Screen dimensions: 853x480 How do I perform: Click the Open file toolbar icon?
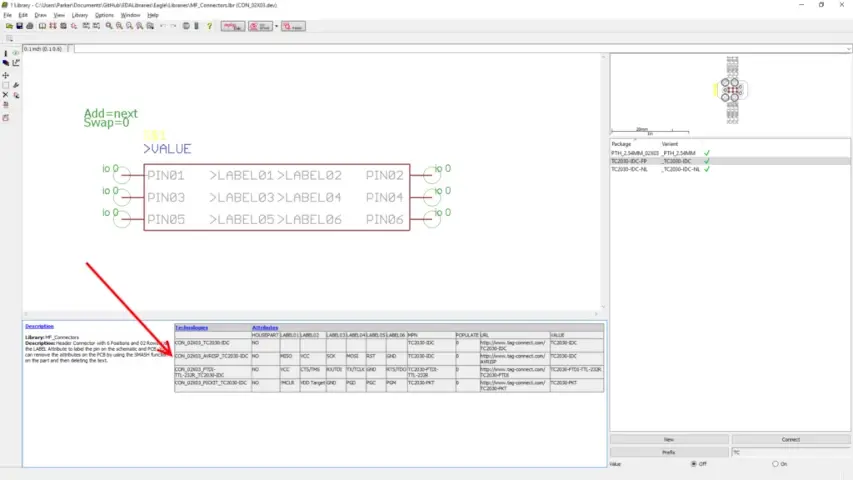click(x=8, y=26)
